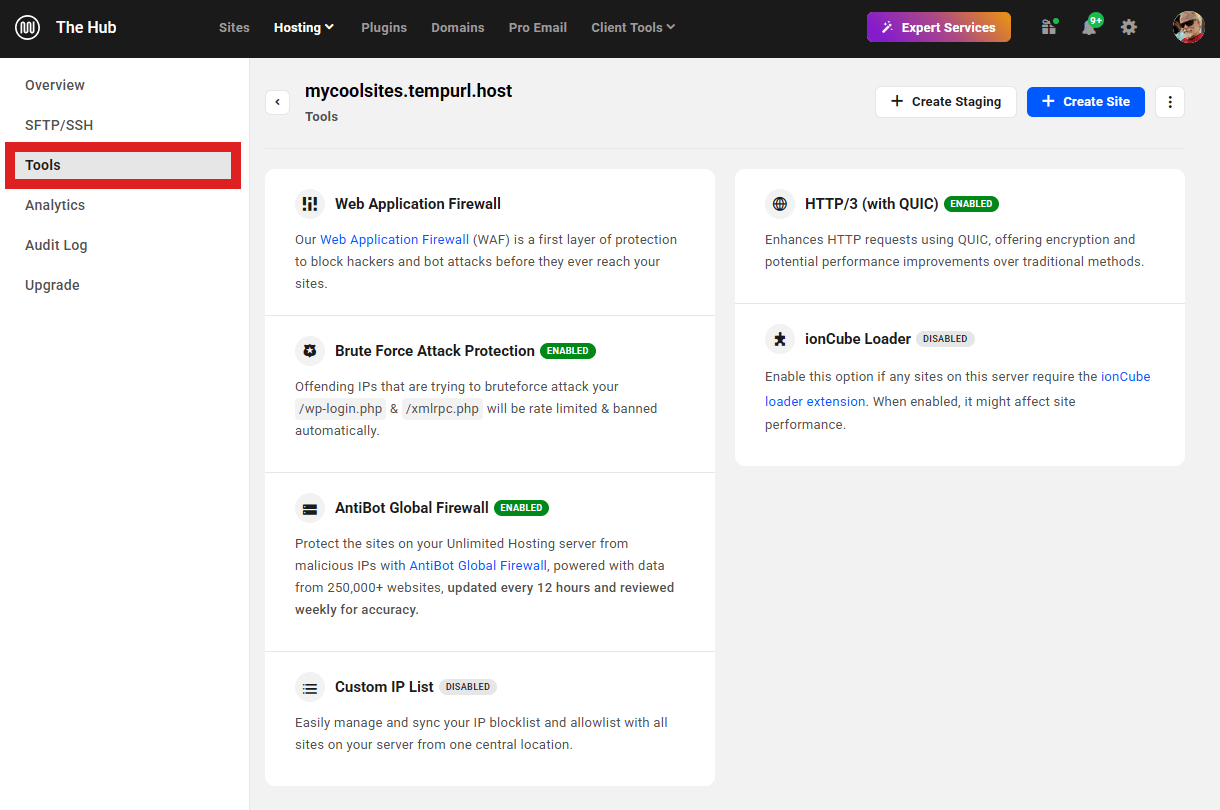This screenshot has width=1220, height=810.
Task: Click the Custom IP List icon
Action: (310, 687)
